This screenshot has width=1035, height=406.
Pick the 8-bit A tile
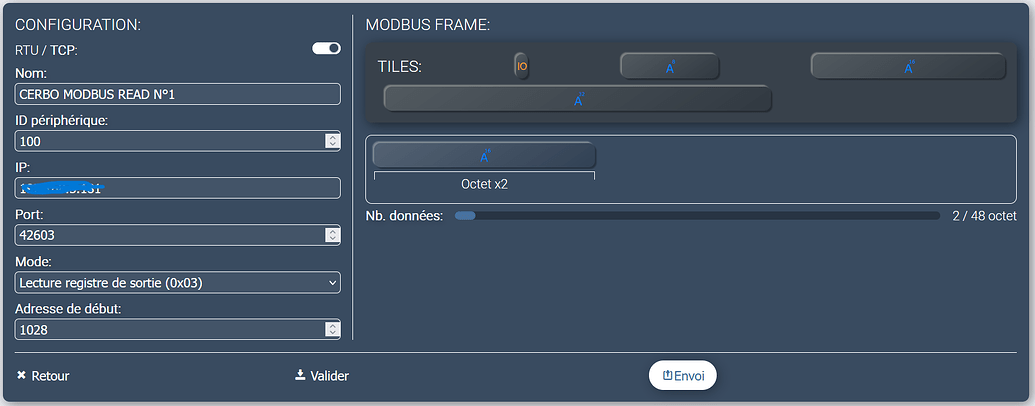coord(669,66)
